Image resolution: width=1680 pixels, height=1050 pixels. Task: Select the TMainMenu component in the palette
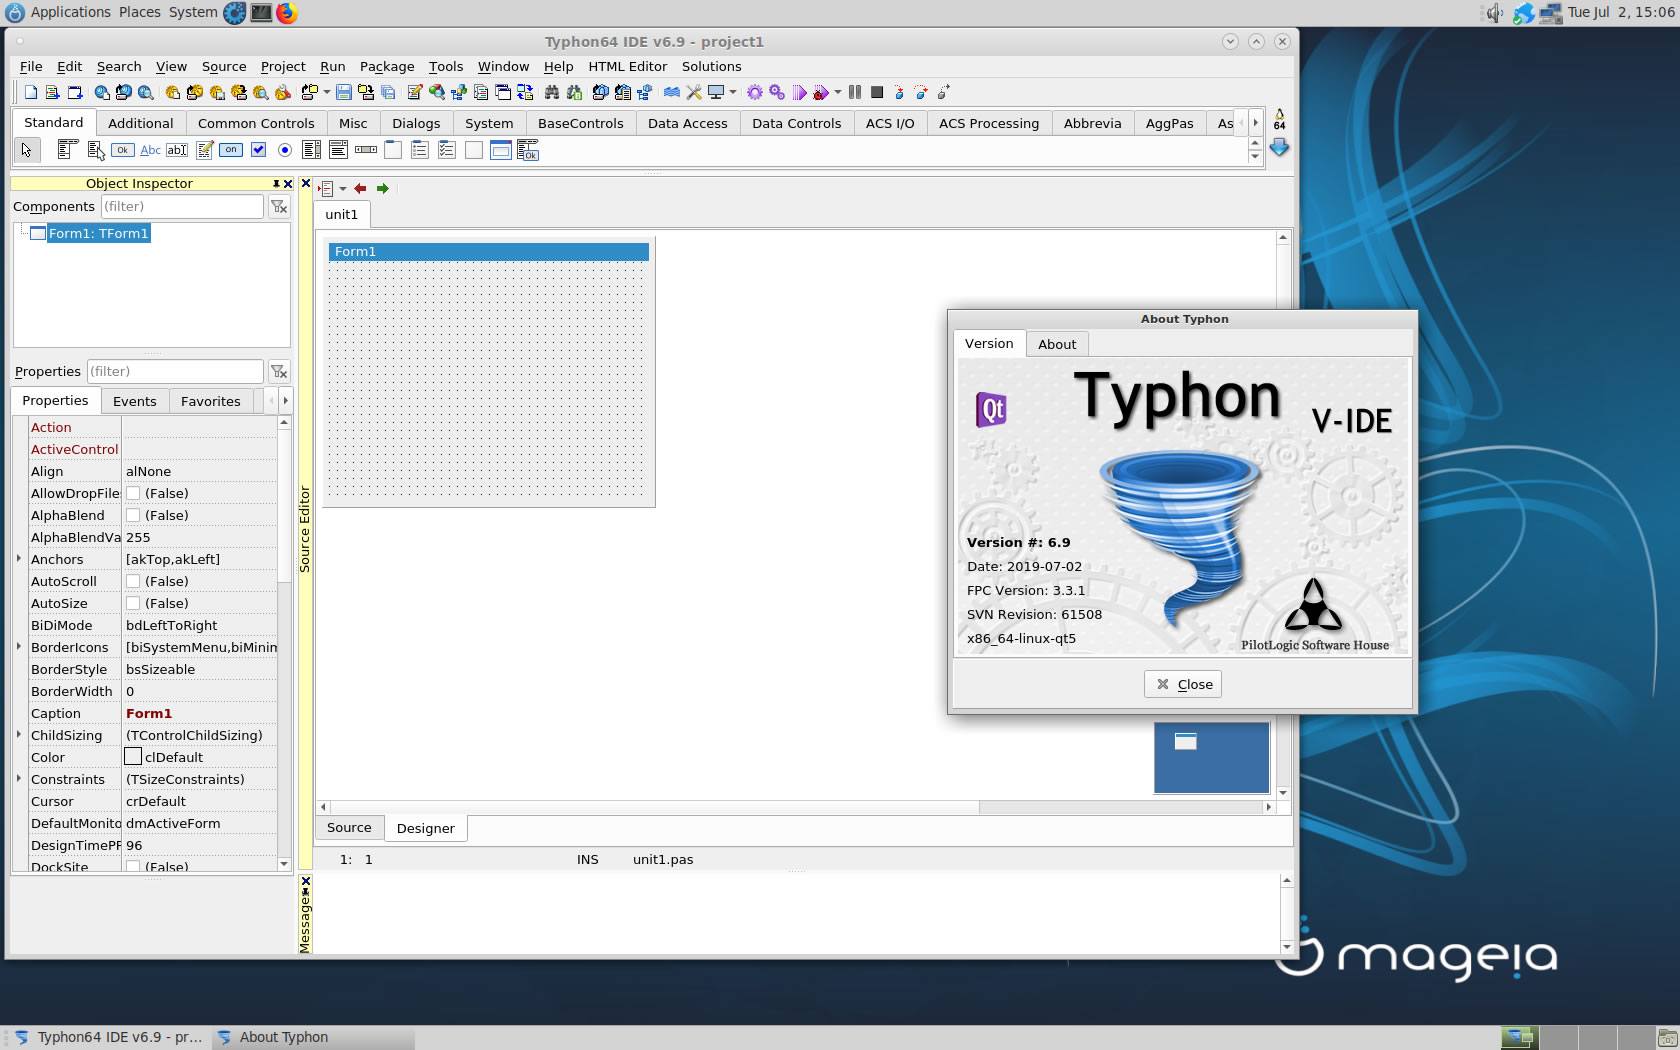point(67,150)
